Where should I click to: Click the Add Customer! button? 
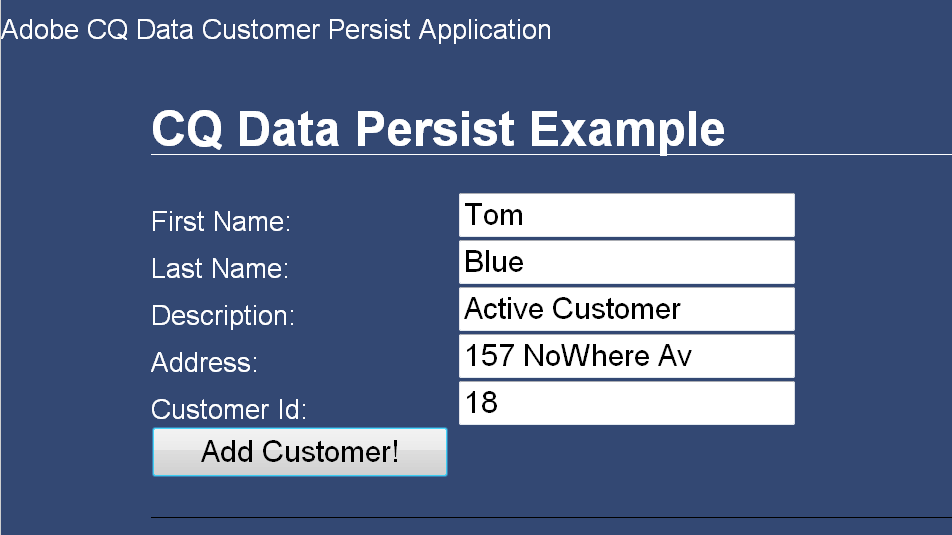299,452
